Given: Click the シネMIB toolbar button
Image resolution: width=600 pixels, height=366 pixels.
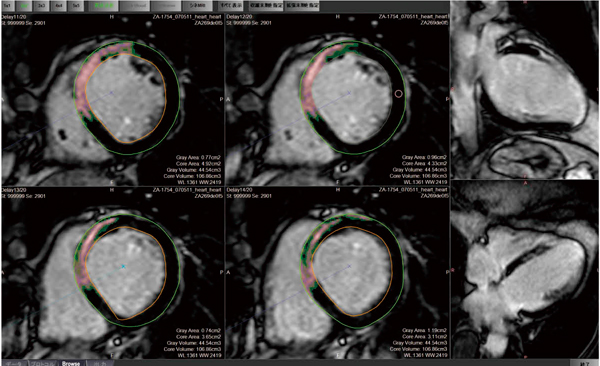Looking at the screenshot, I should click(x=198, y=6).
